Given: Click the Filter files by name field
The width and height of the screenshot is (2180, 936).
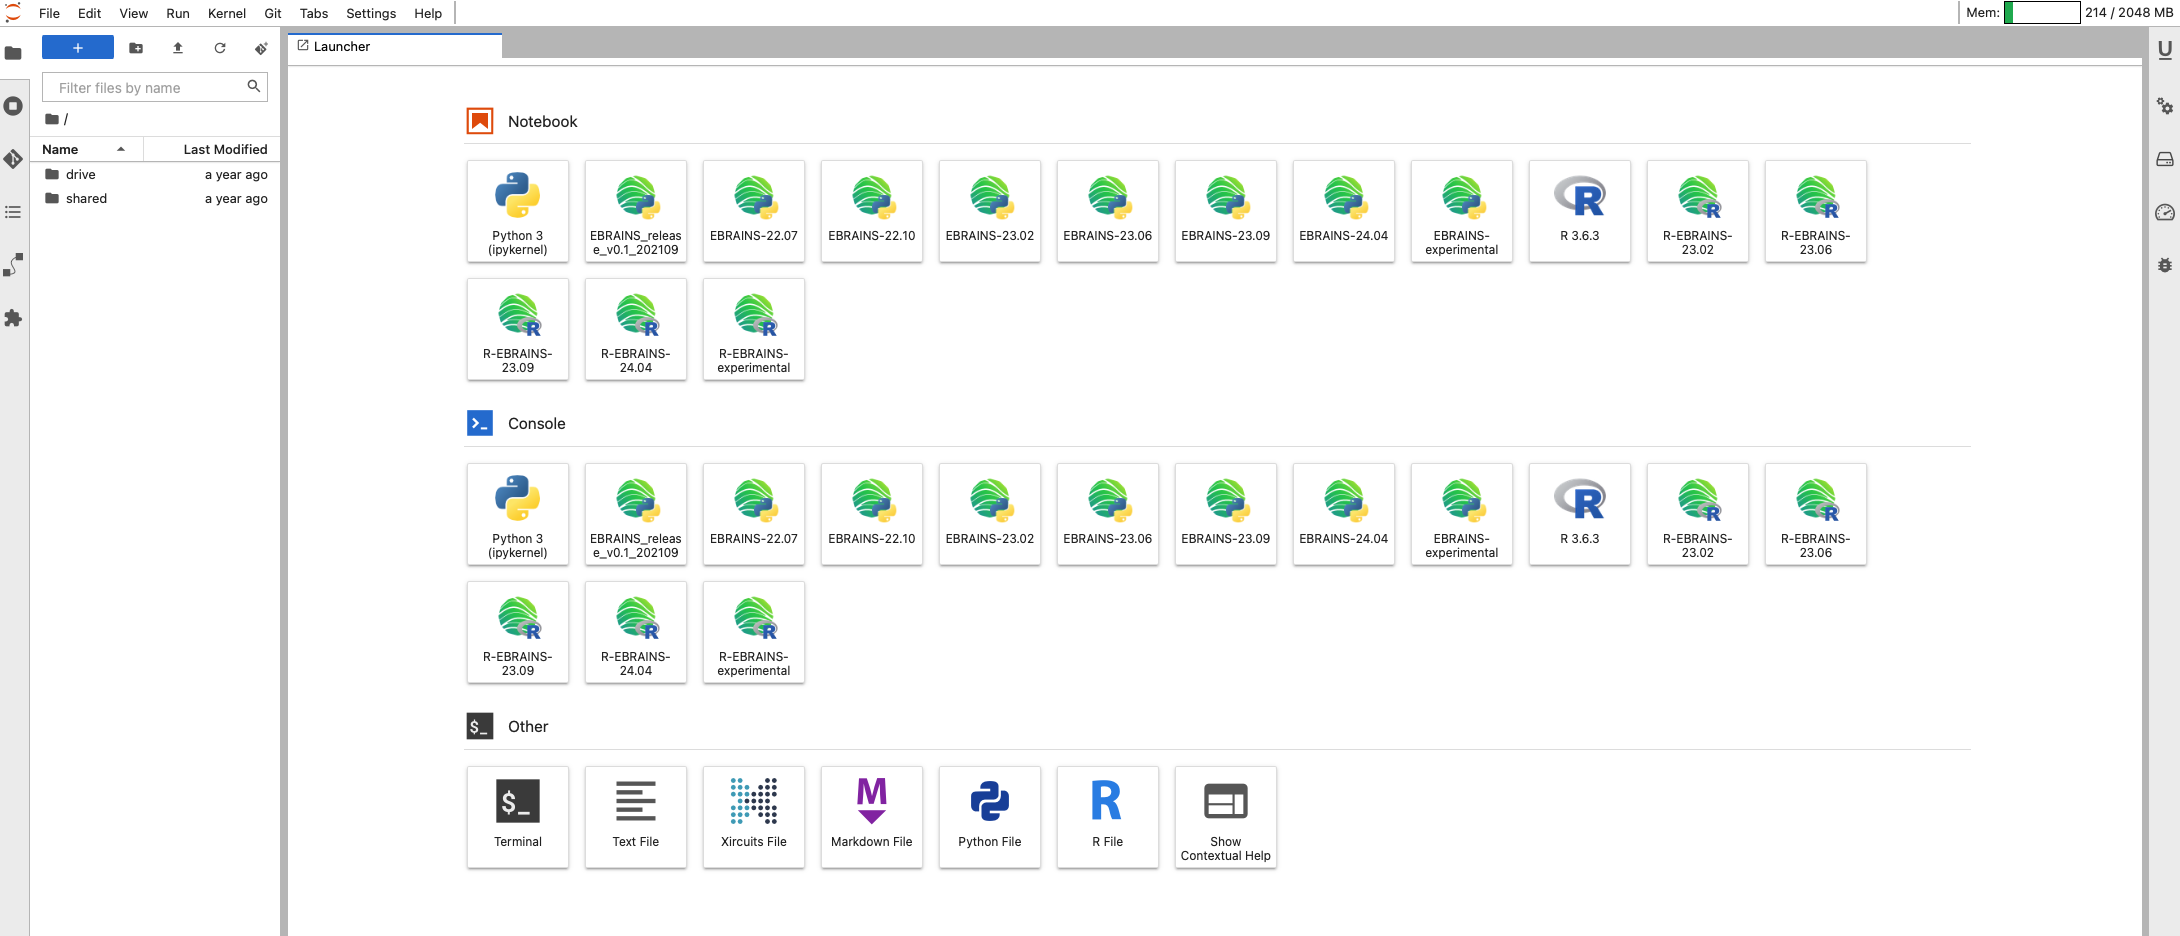Looking at the screenshot, I should click(155, 88).
